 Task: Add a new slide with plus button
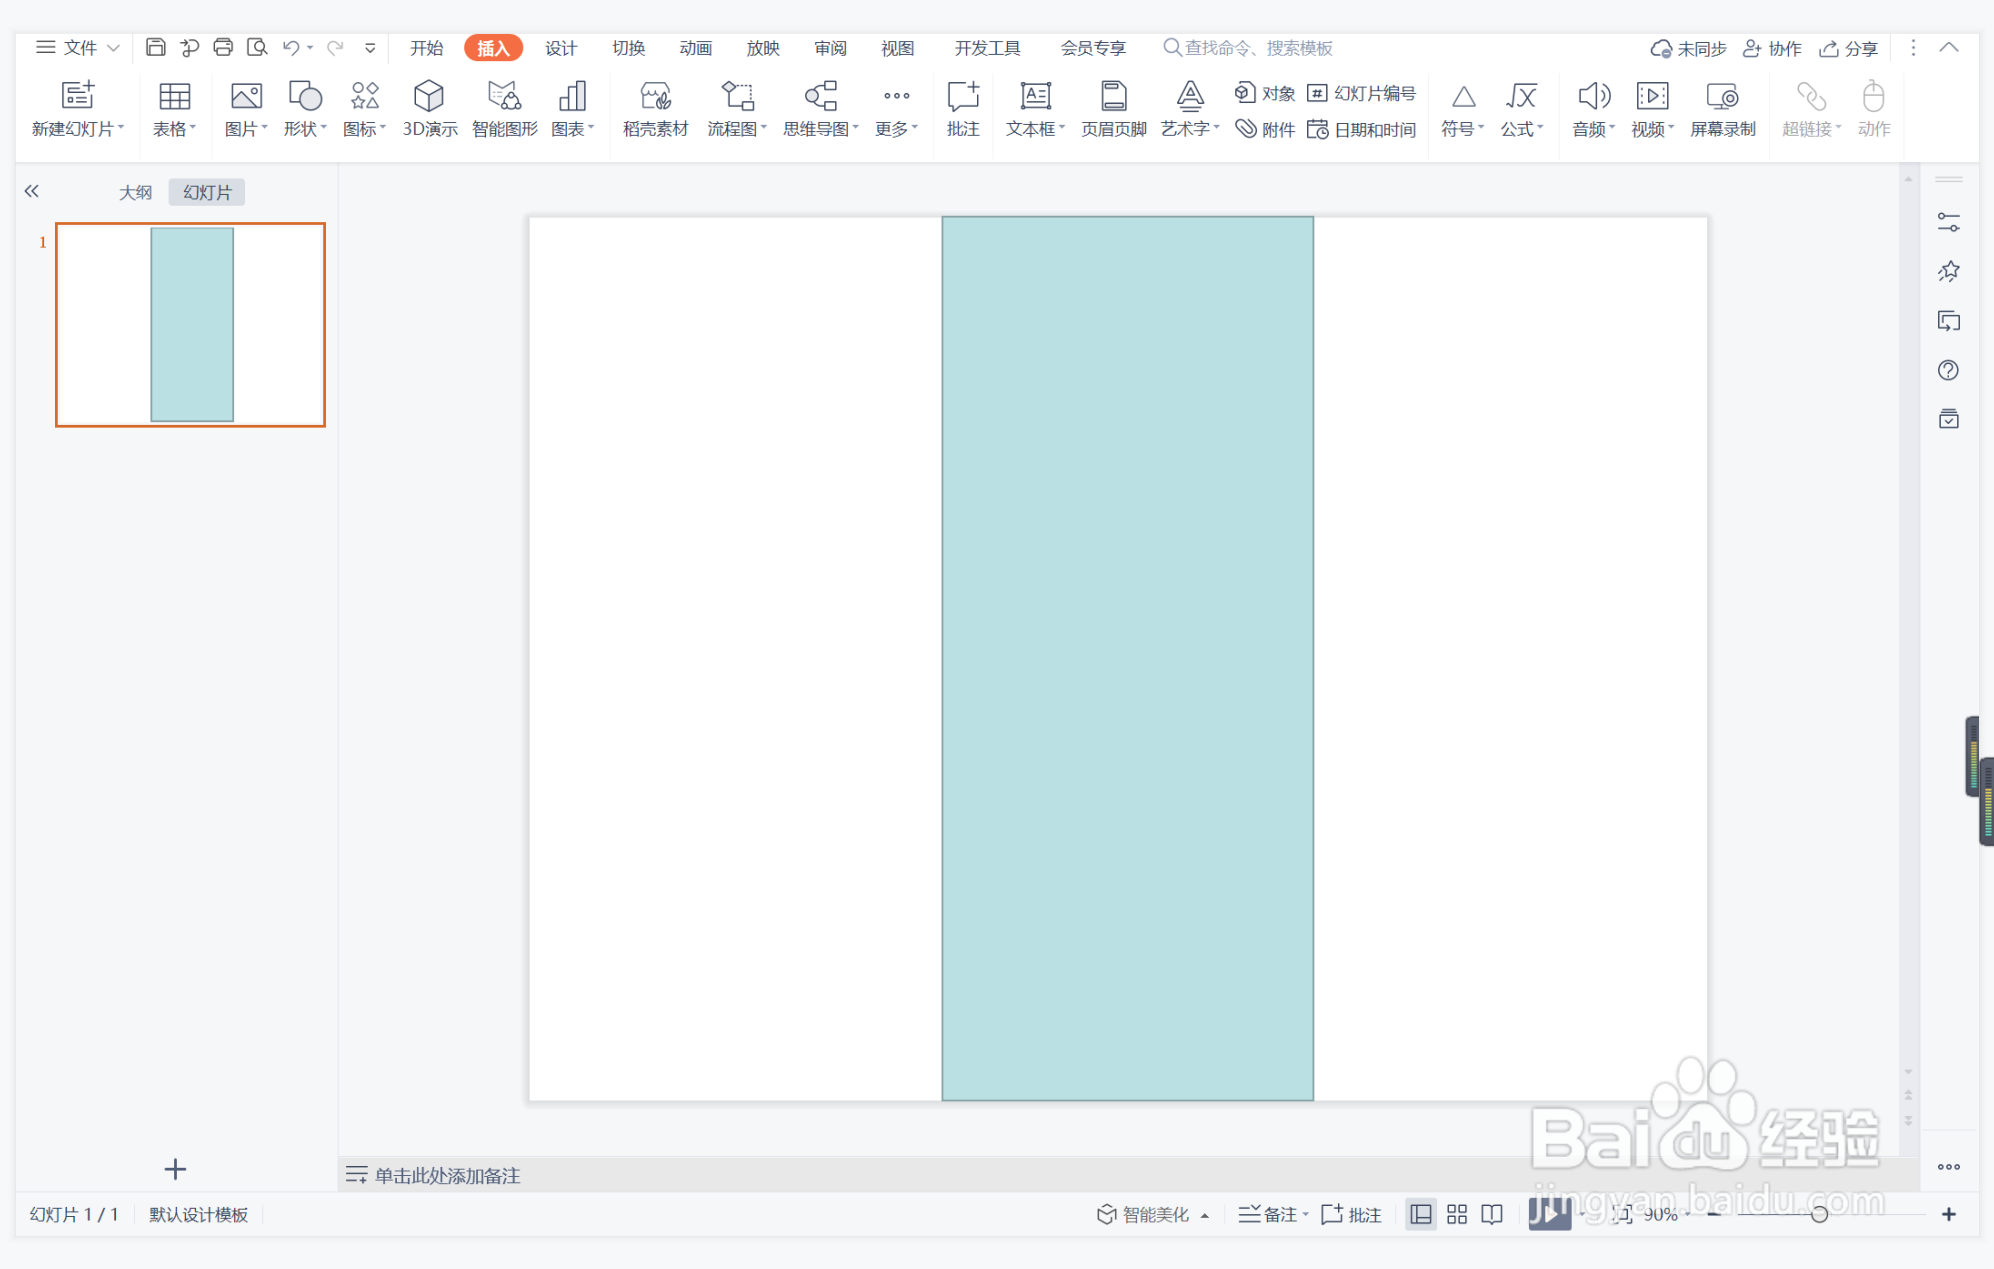pyautogui.click(x=175, y=1168)
